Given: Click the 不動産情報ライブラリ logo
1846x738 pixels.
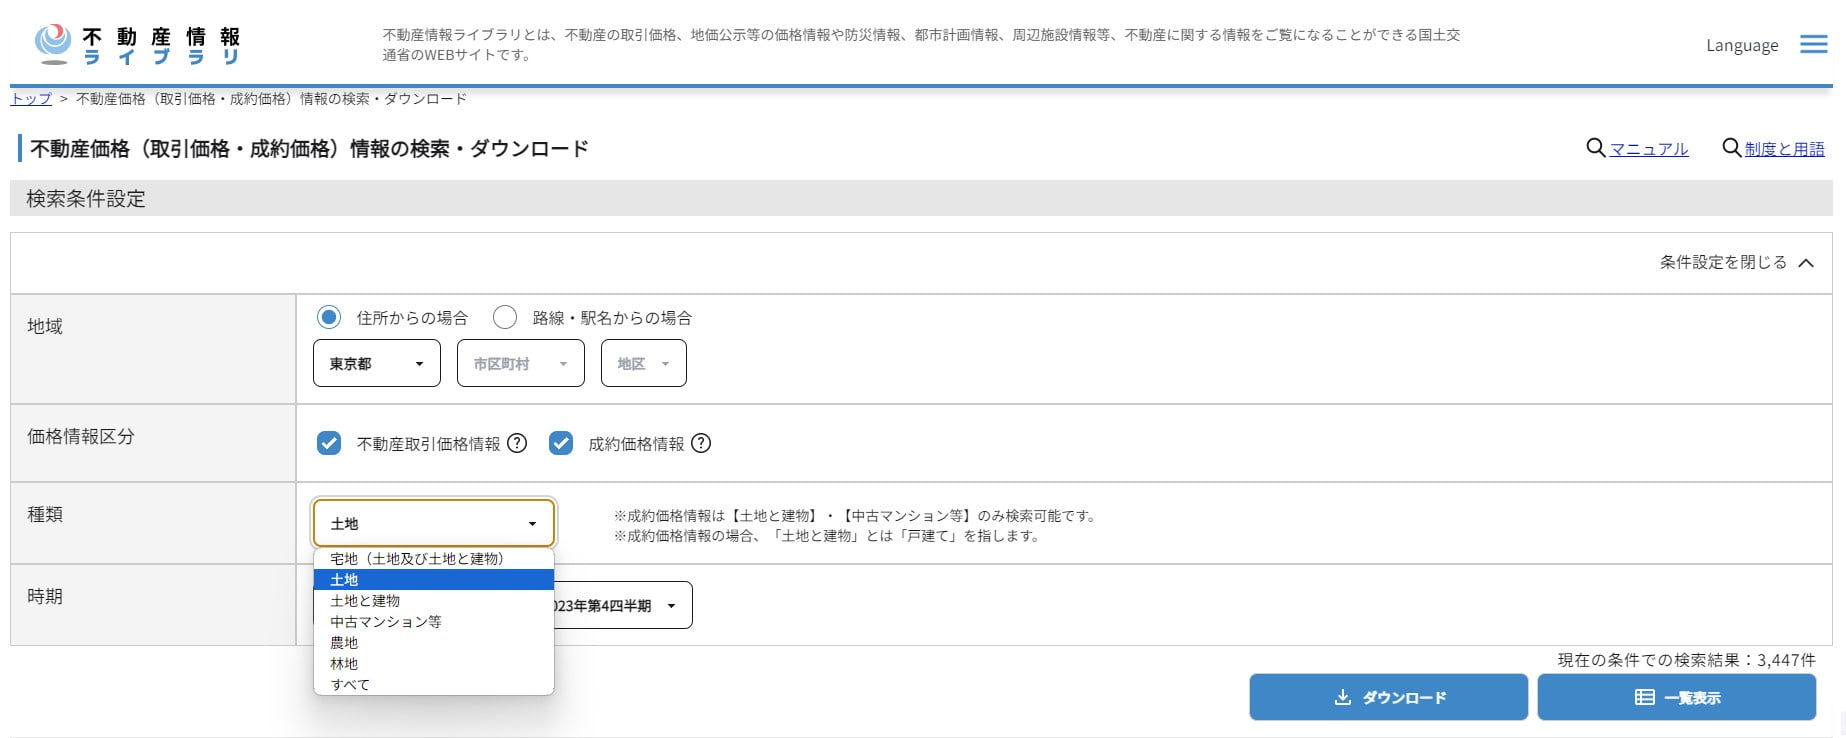Looking at the screenshot, I should [x=137, y=45].
